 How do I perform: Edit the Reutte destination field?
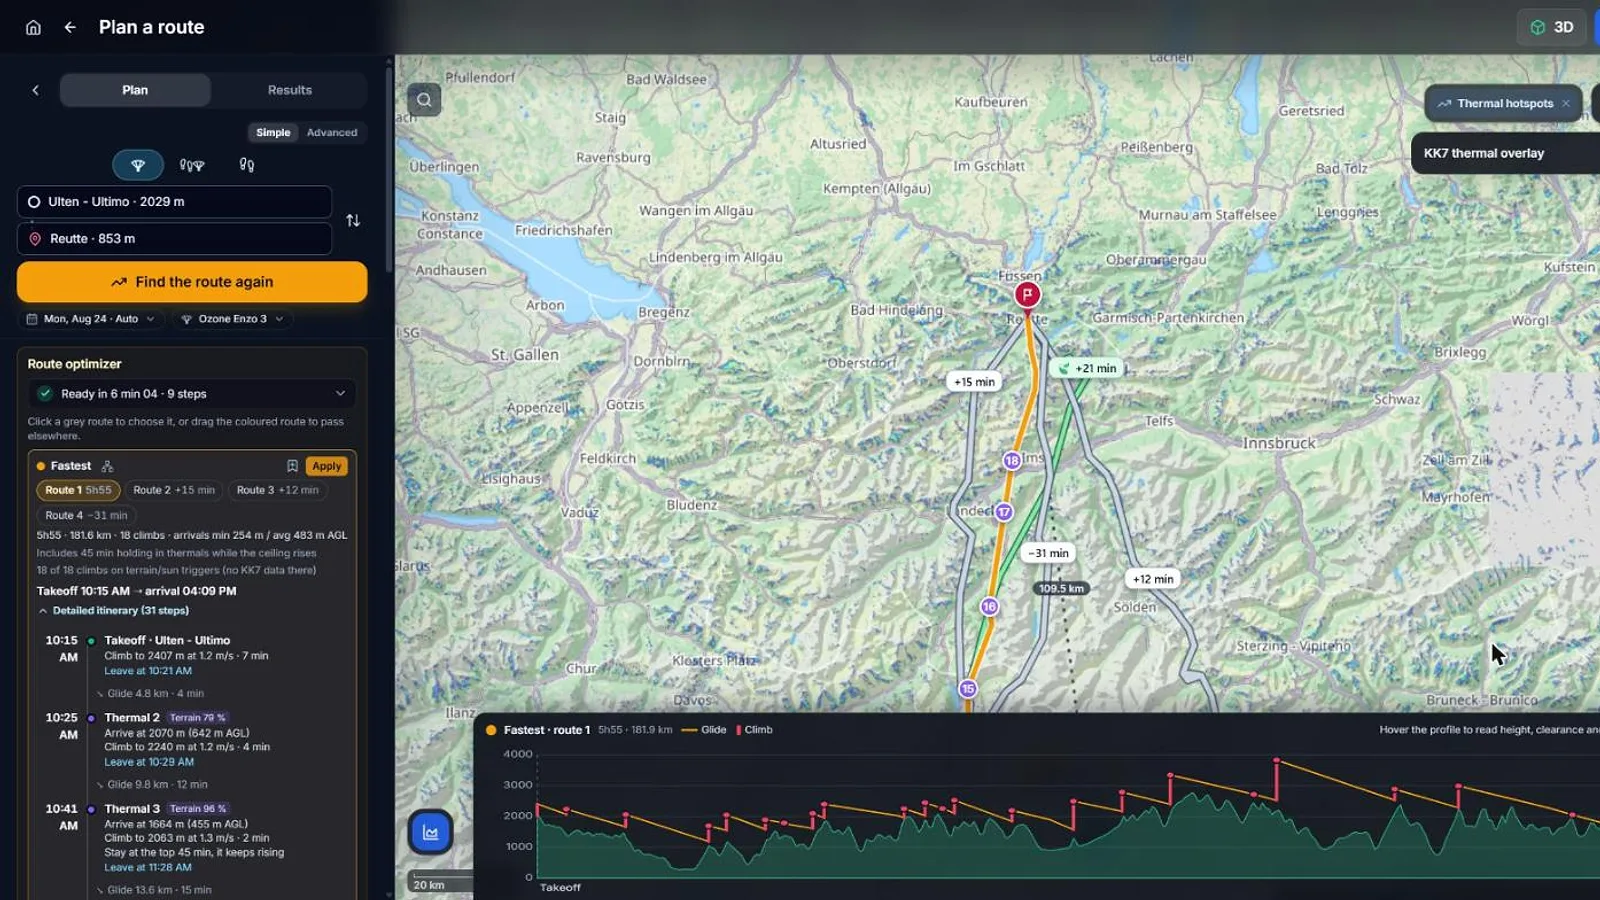[x=174, y=238]
